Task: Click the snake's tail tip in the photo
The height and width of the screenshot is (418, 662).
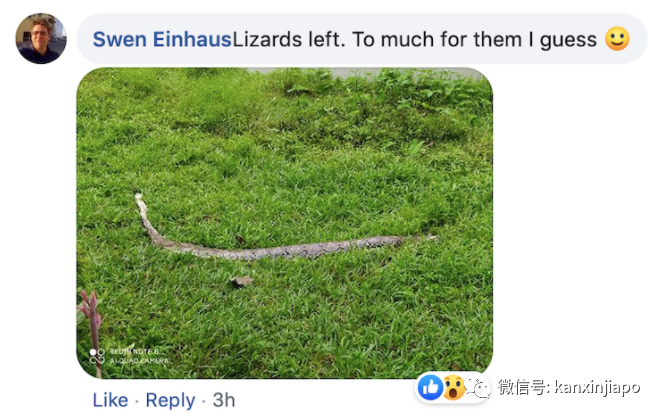Action: pyautogui.click(x=429, y=237)
